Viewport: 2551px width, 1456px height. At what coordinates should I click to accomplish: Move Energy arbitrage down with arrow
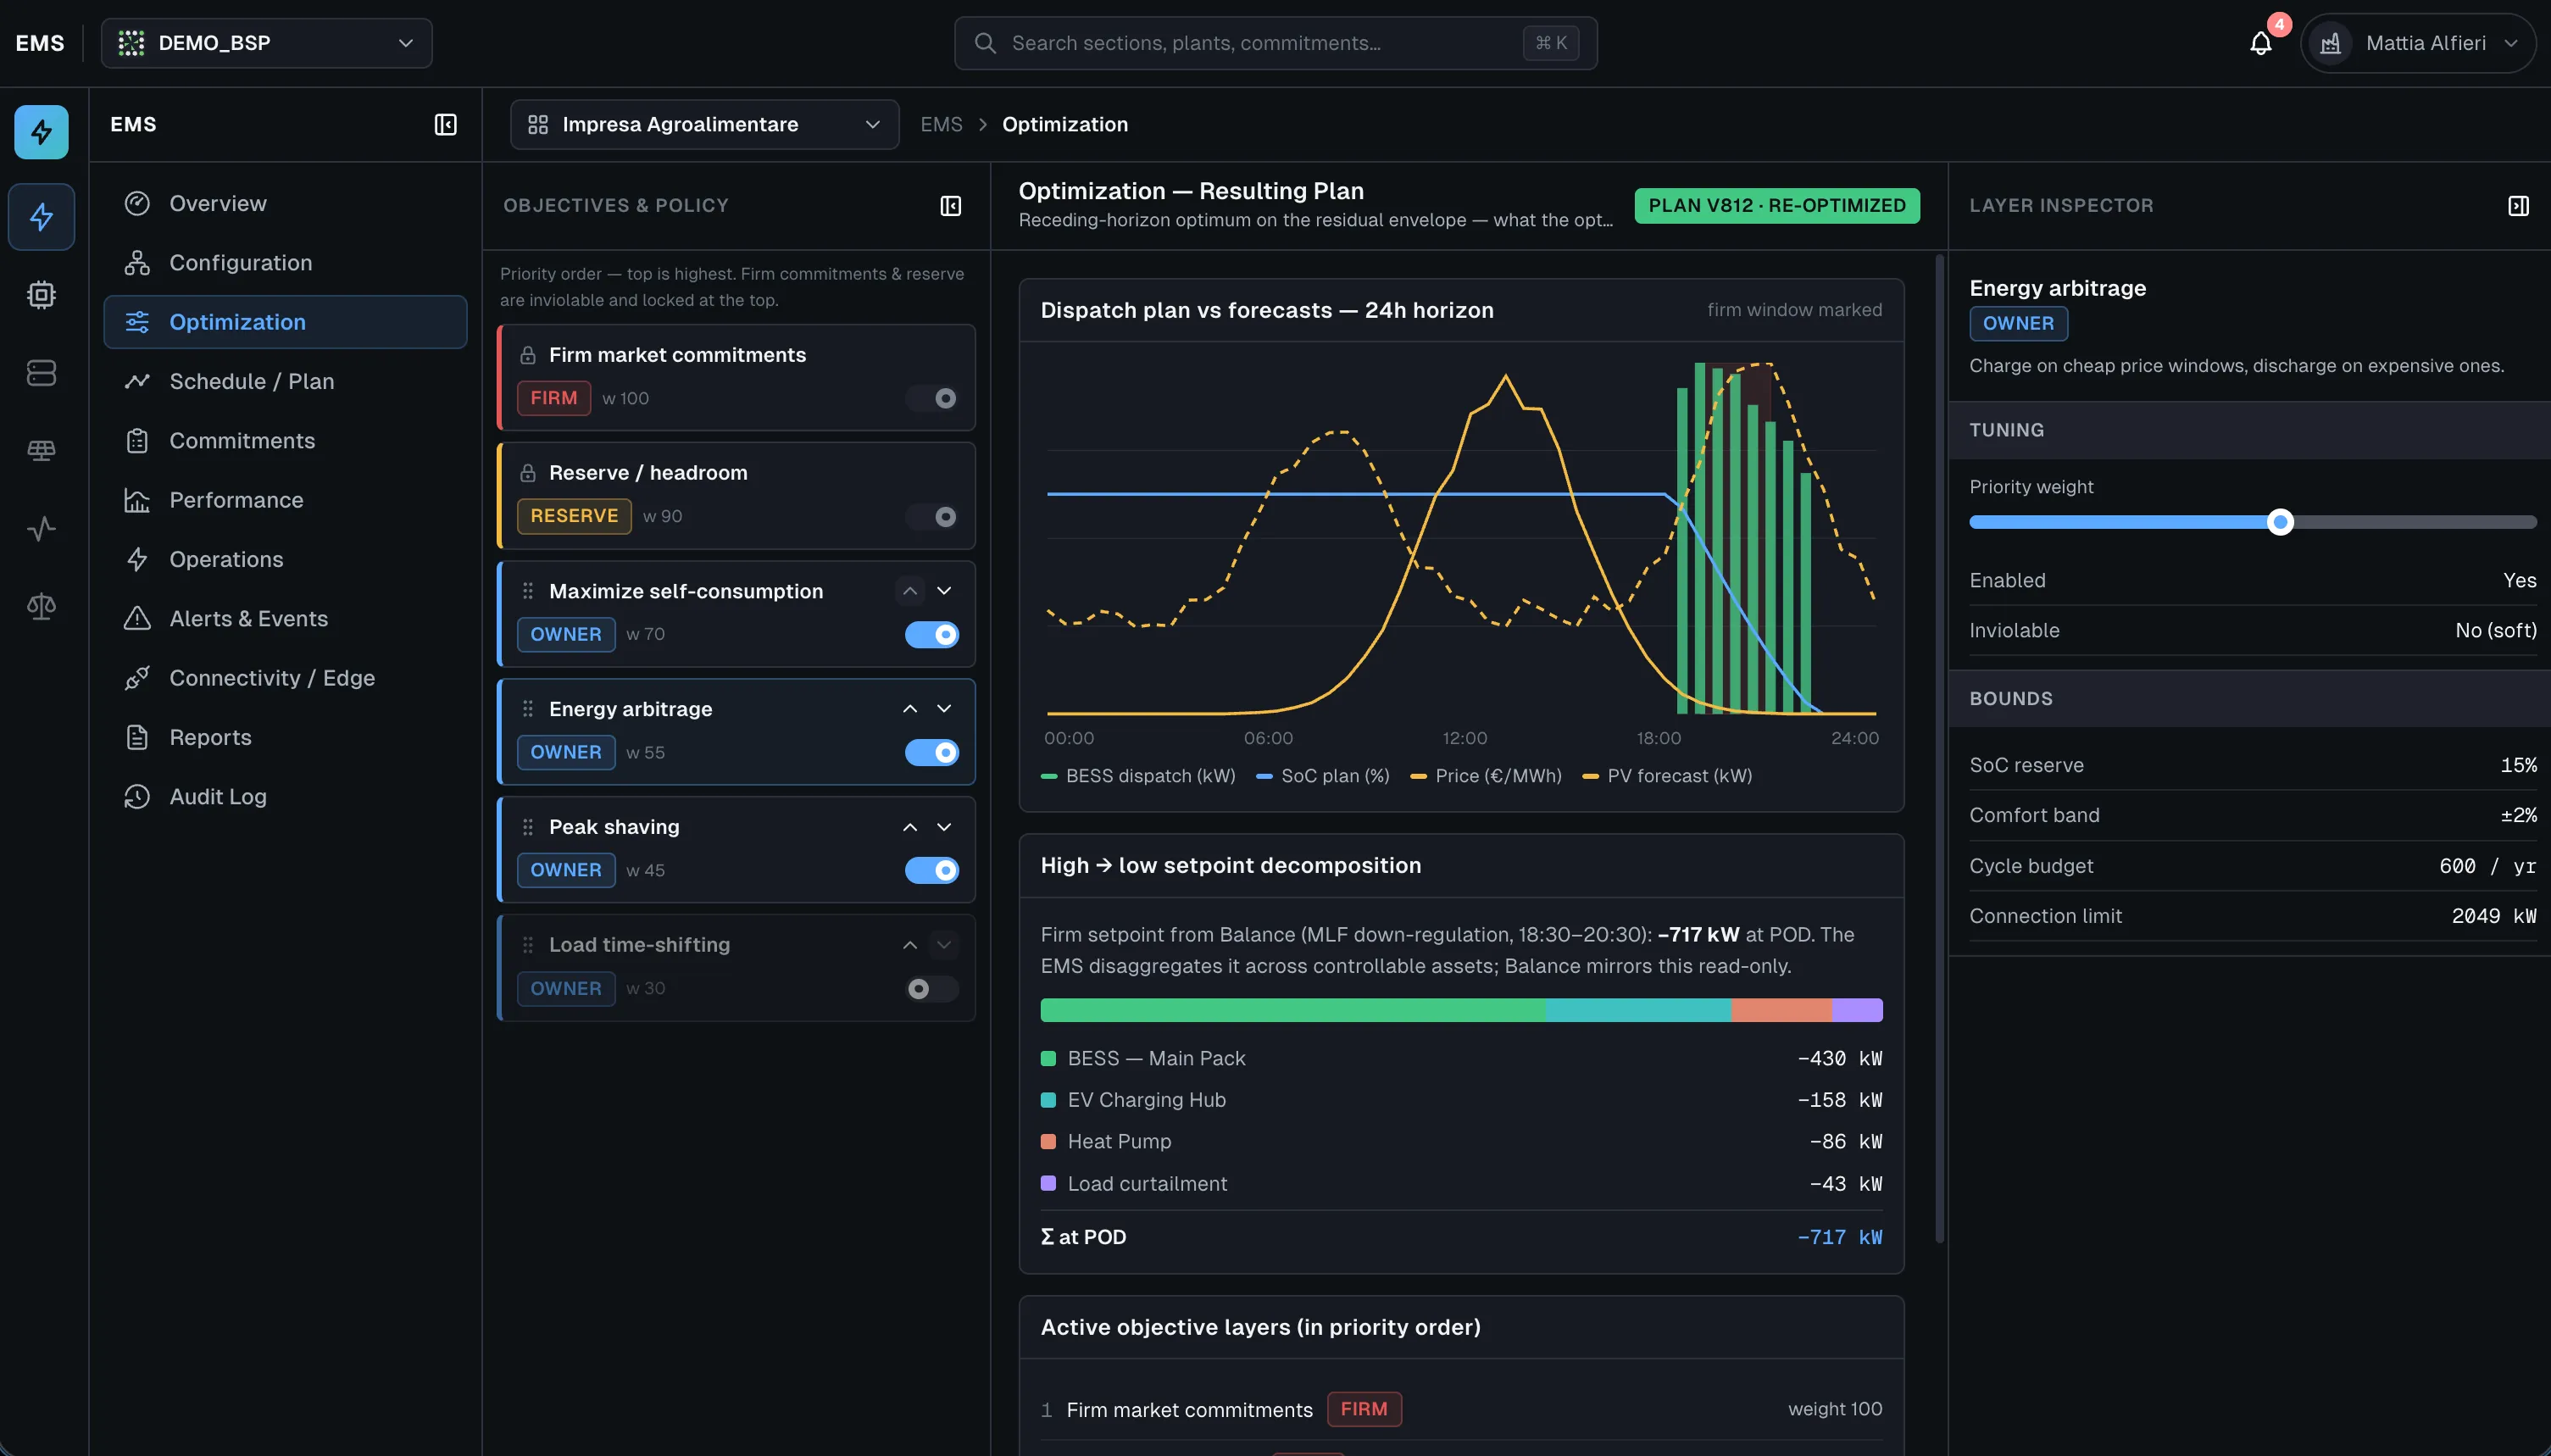click(944, 709)
